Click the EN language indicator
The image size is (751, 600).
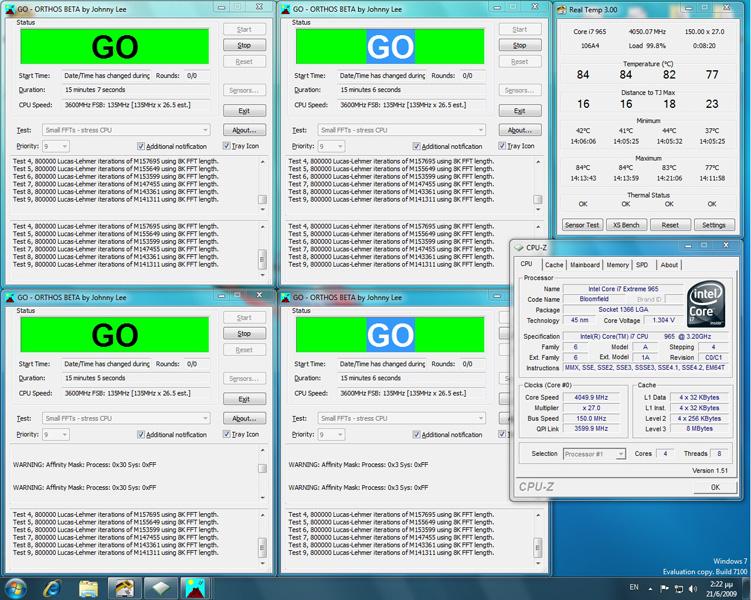point(634,587)
